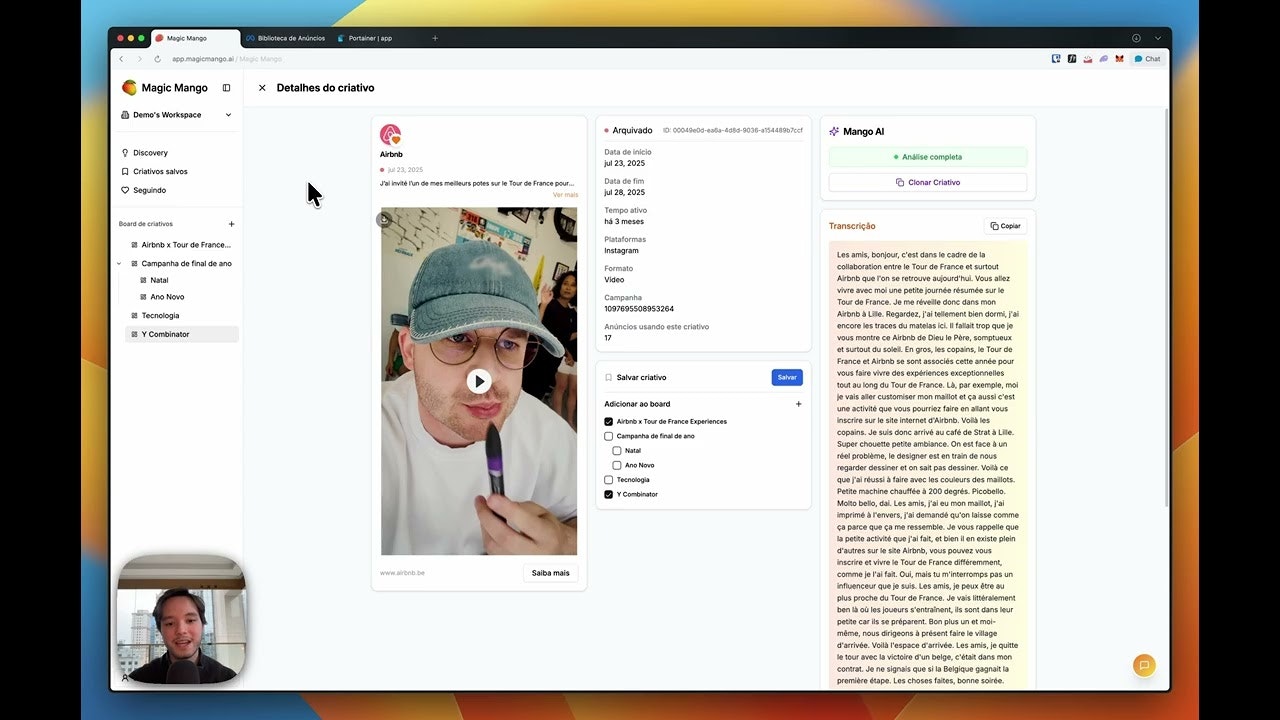
Task: Collapse Campanha de final de ano in sidebar
Action: click(119, 263)
